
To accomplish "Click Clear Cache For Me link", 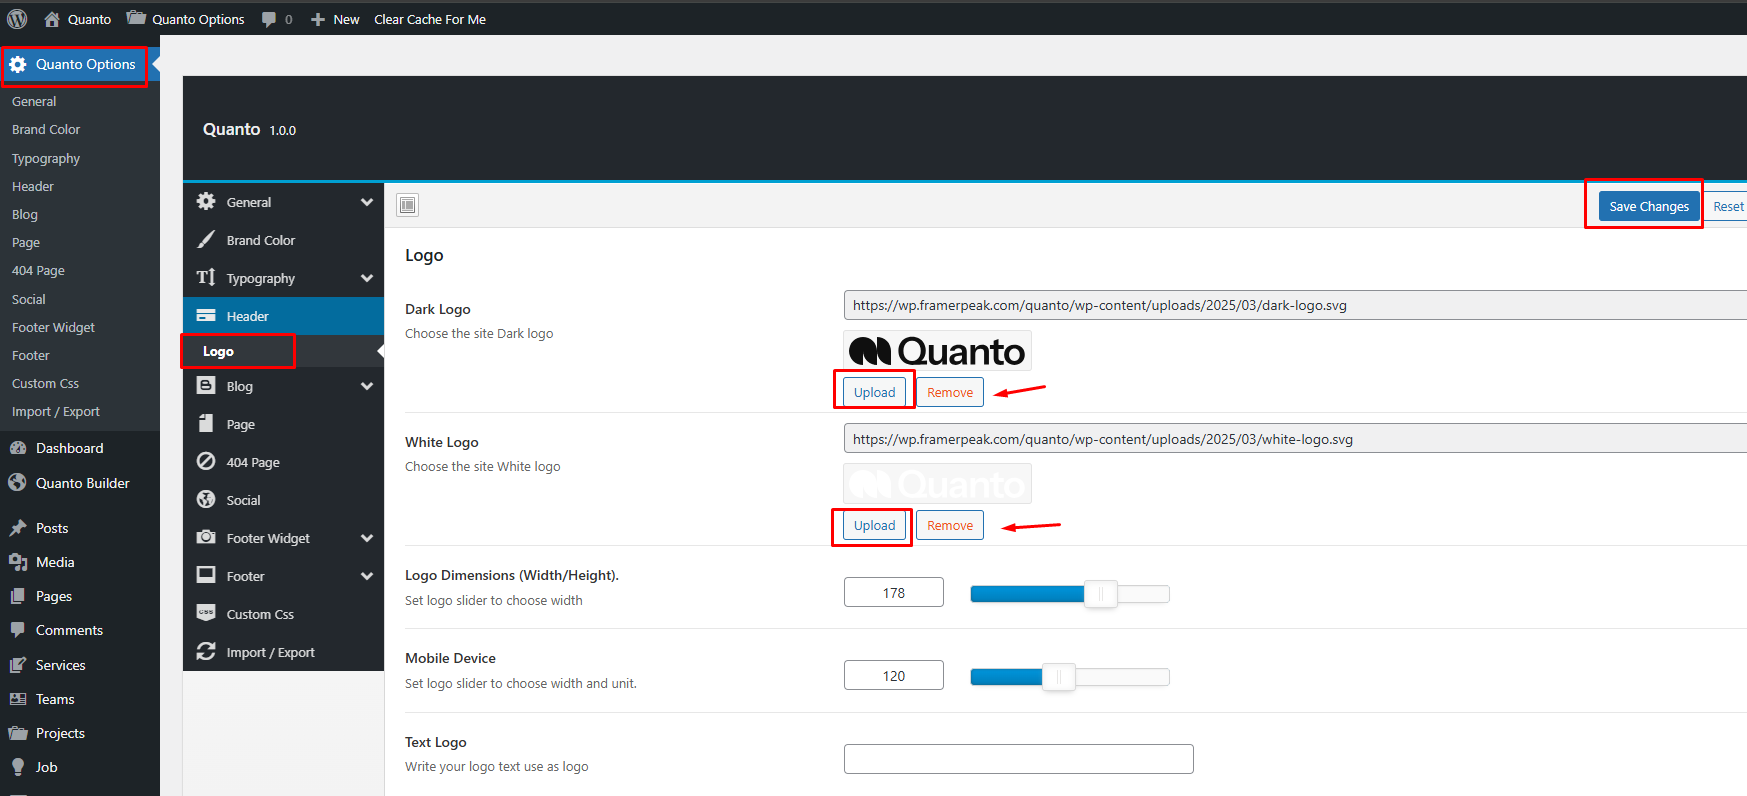I will tap(430, 19).
